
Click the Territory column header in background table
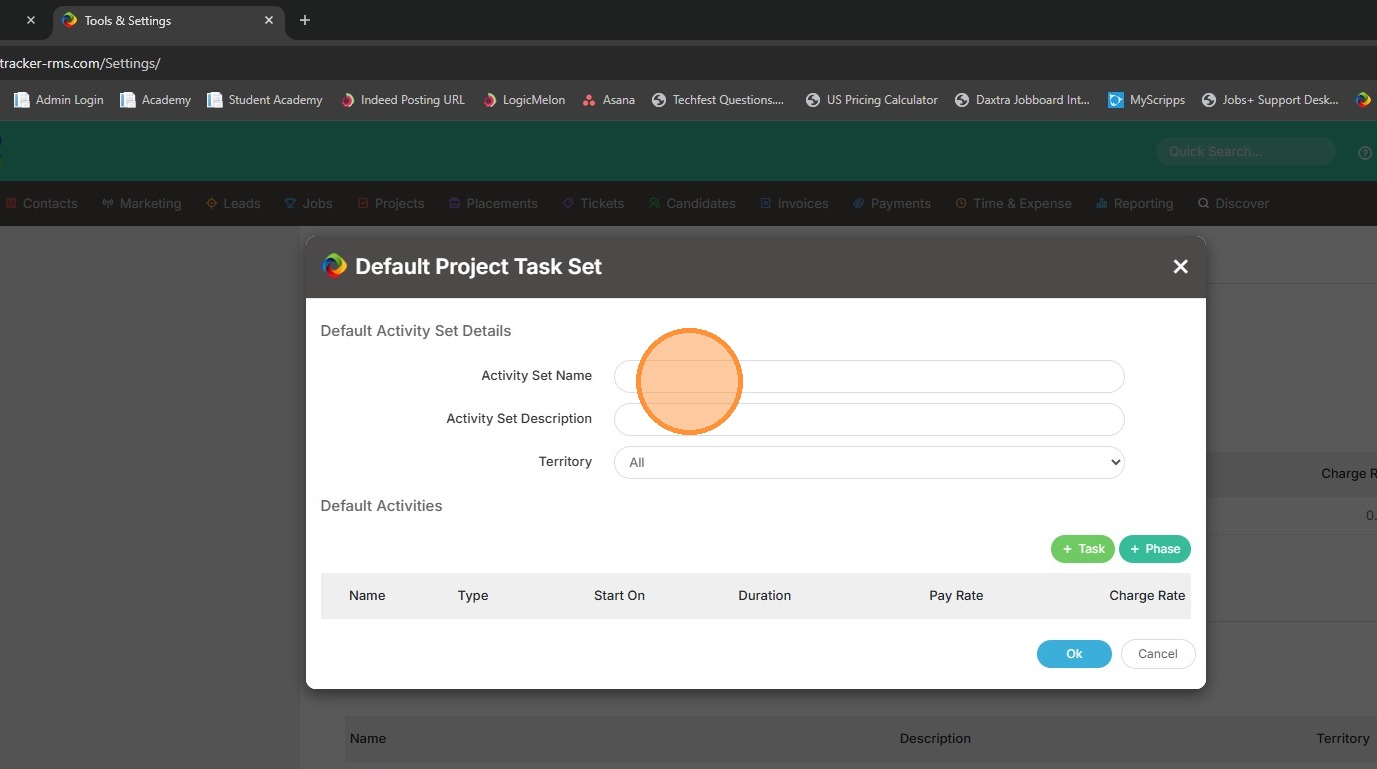coord(1343,739)
